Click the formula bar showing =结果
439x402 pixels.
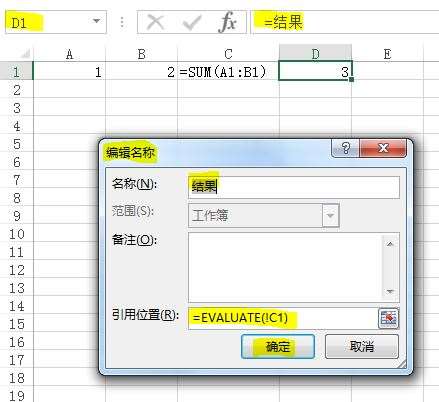345,22
